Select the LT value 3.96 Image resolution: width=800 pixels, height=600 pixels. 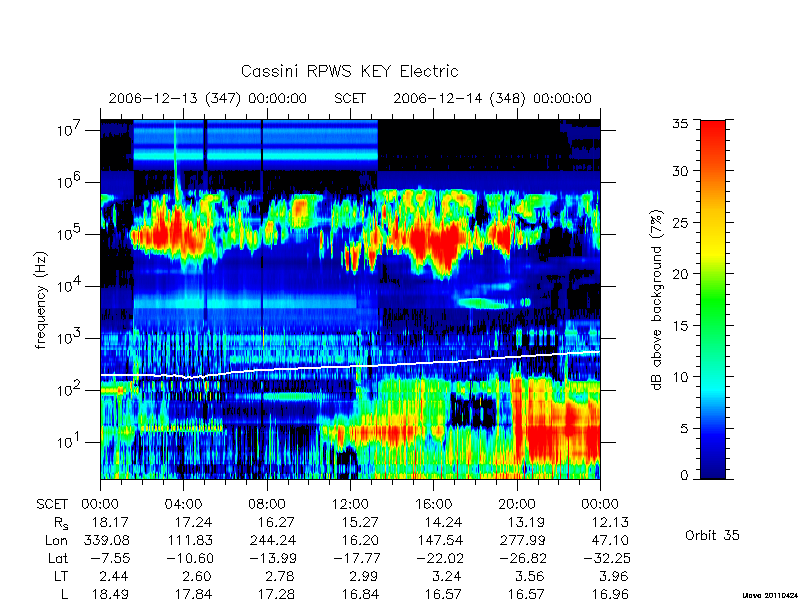613,576
